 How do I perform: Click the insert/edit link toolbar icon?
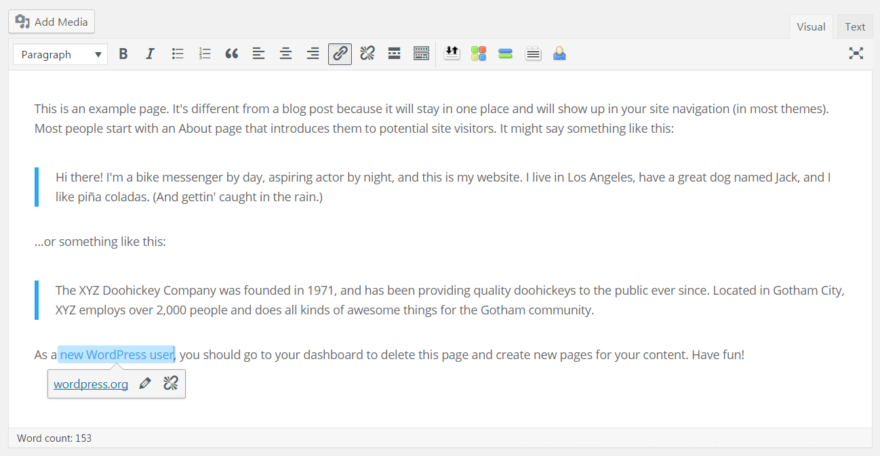pos(340,54)
